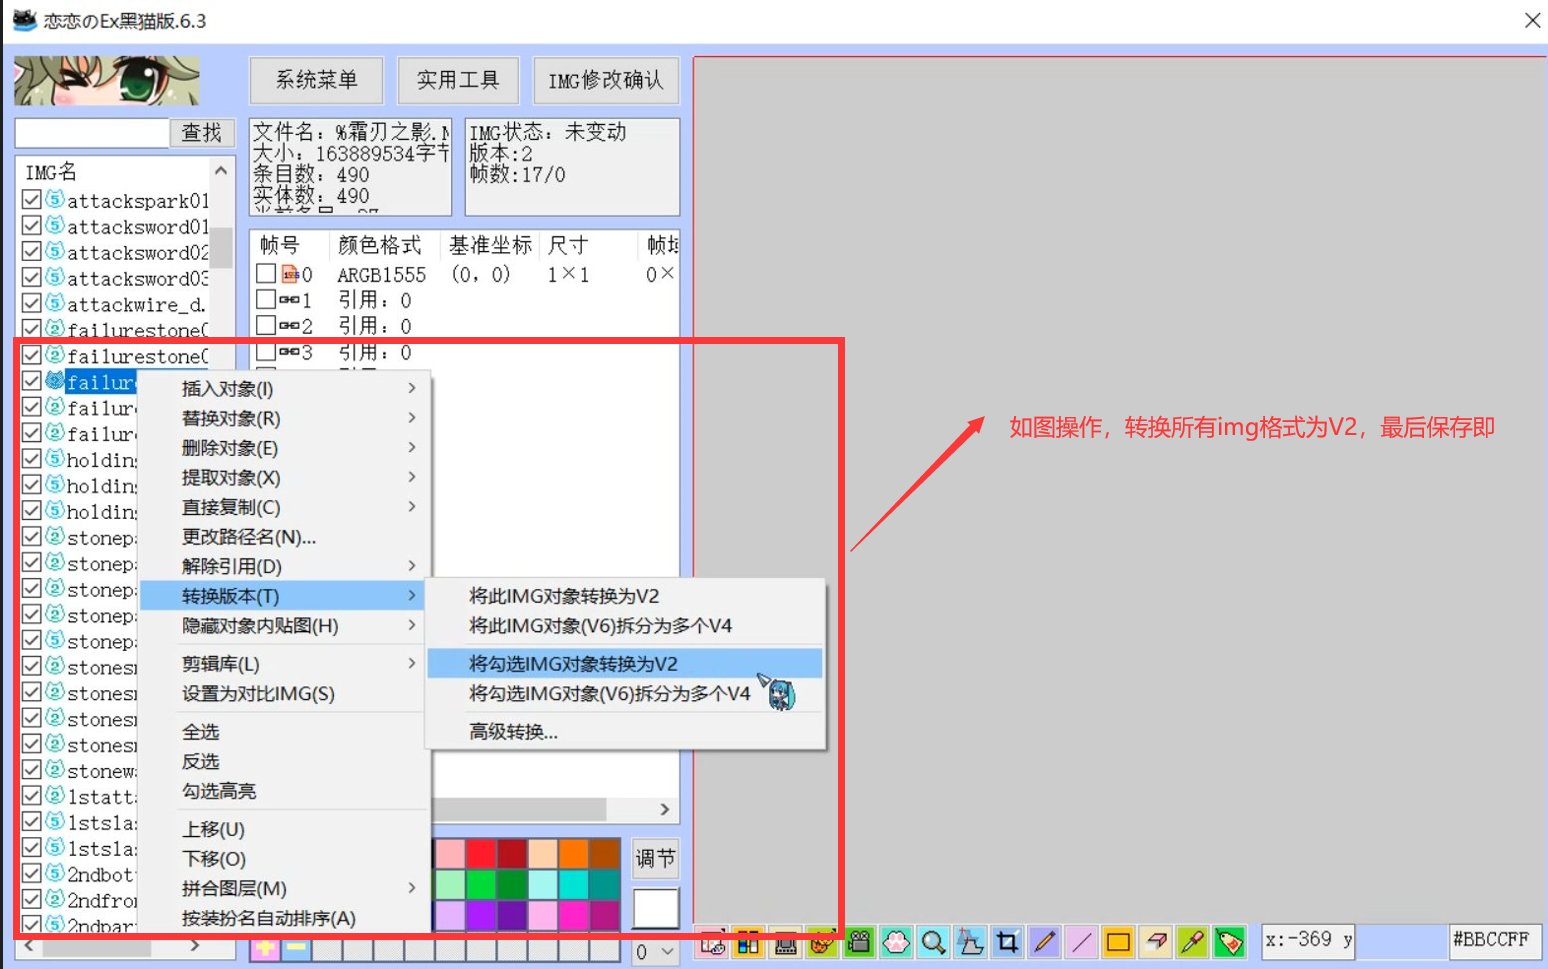Select 高级转换 from the submenu
This screenshot has height=969, width=1548.
tap(512, 732)
